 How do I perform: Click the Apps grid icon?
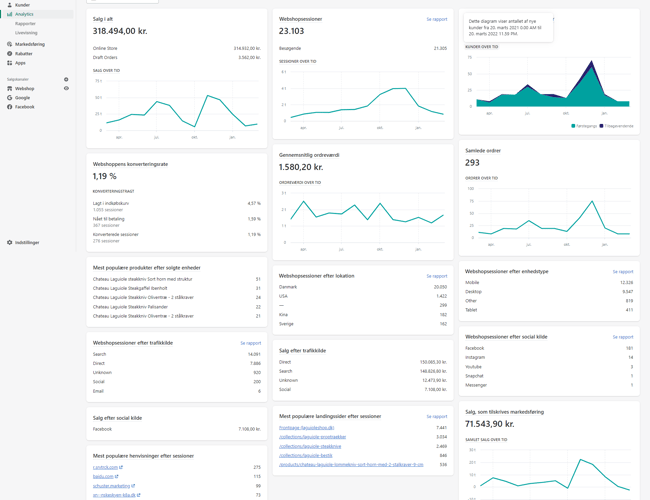(10, 63)
